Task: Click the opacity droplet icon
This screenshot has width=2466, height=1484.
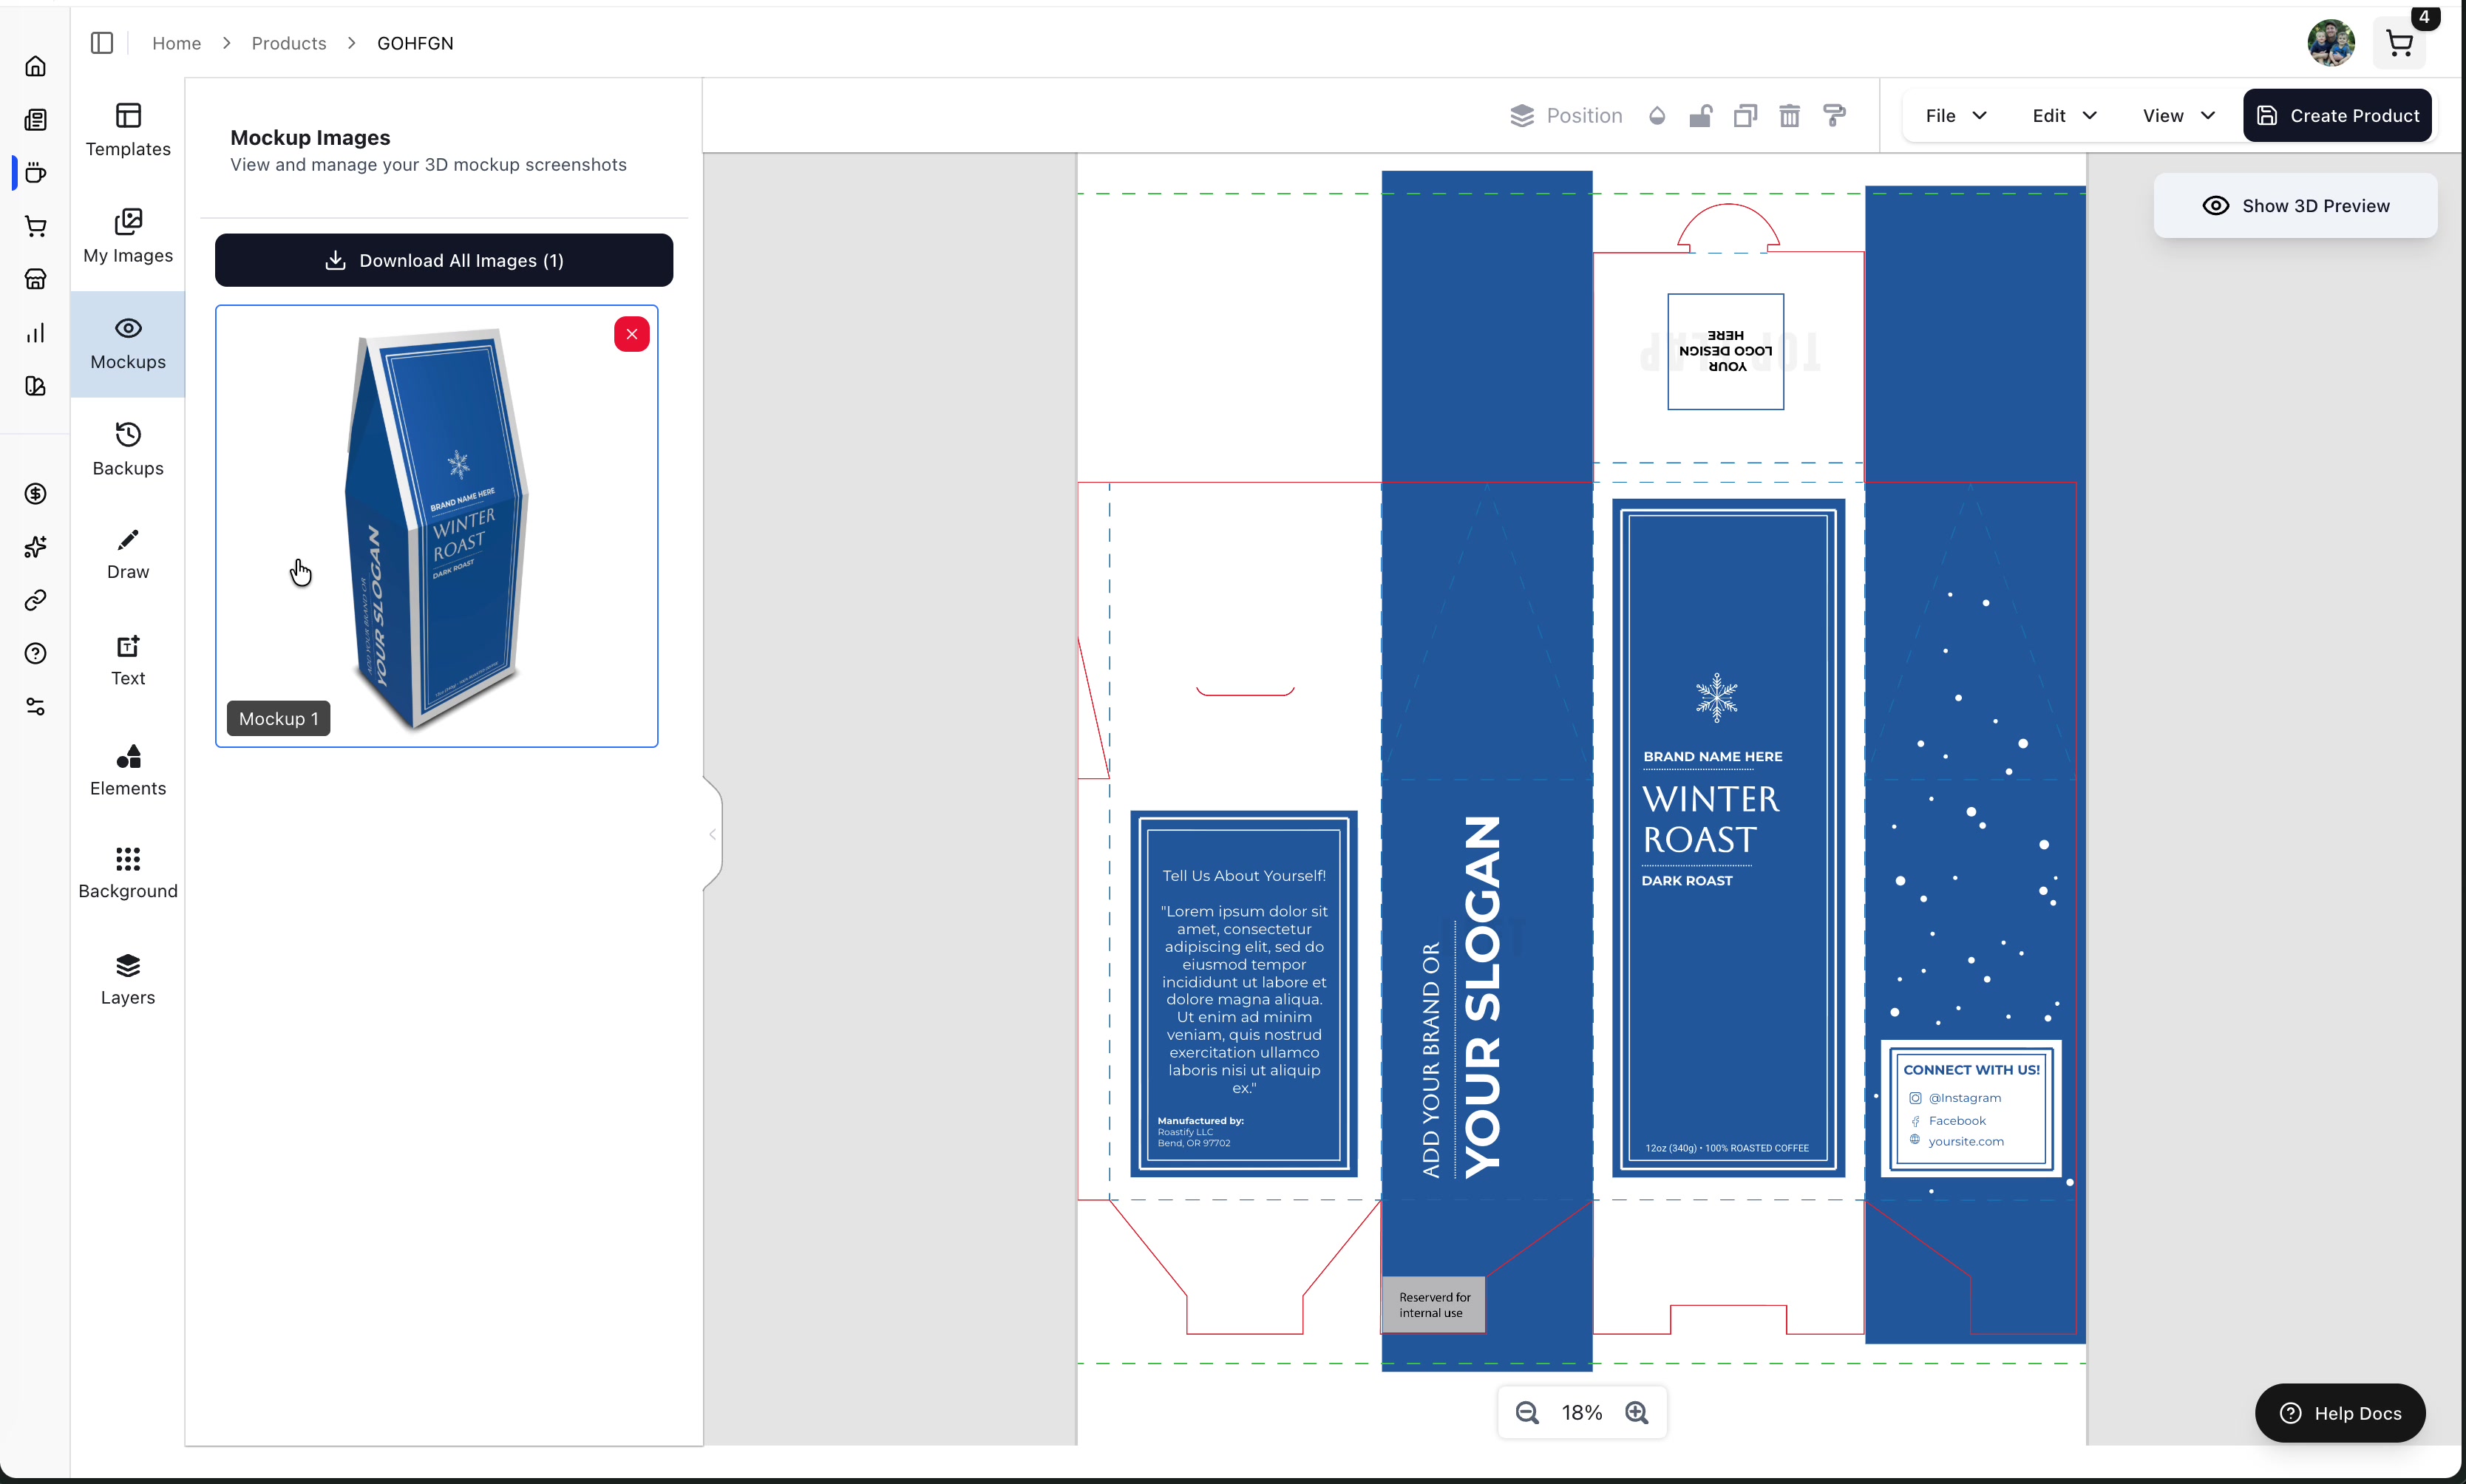Action: (x=1657, y=116)
